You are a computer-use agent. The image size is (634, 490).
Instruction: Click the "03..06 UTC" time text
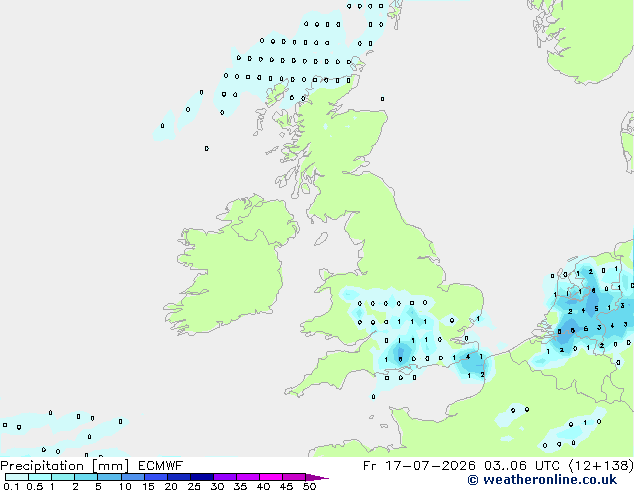tap(522, 466)
